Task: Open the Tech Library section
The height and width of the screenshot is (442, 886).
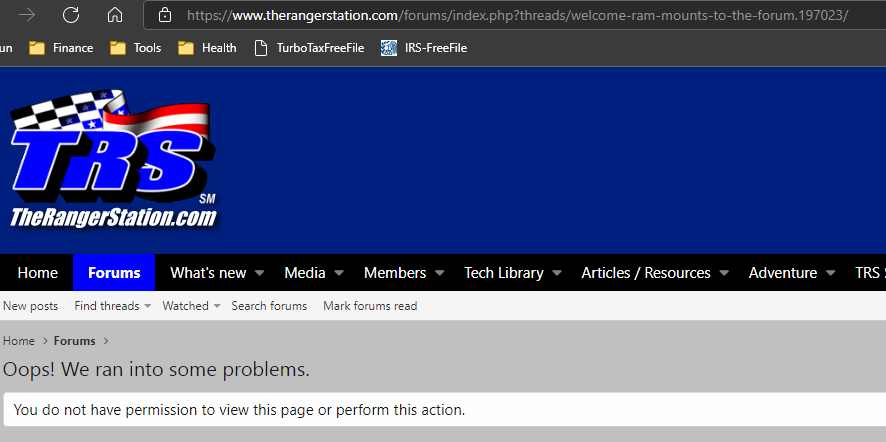Action: click(x=503, y=273)
